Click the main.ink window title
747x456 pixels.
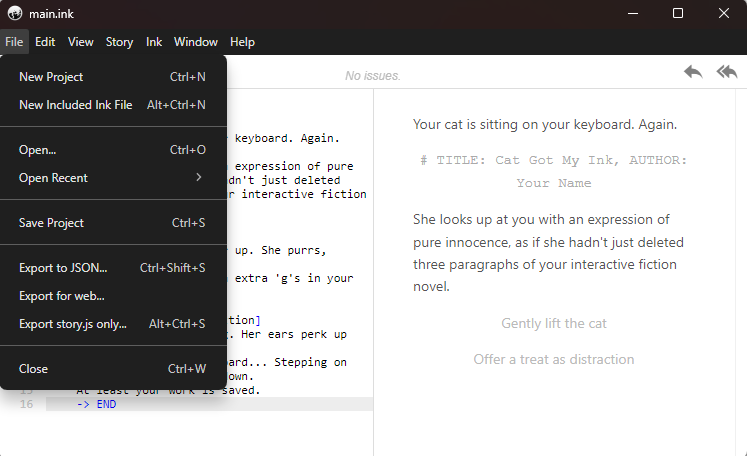pyautogui.click(x=51, y=14)
